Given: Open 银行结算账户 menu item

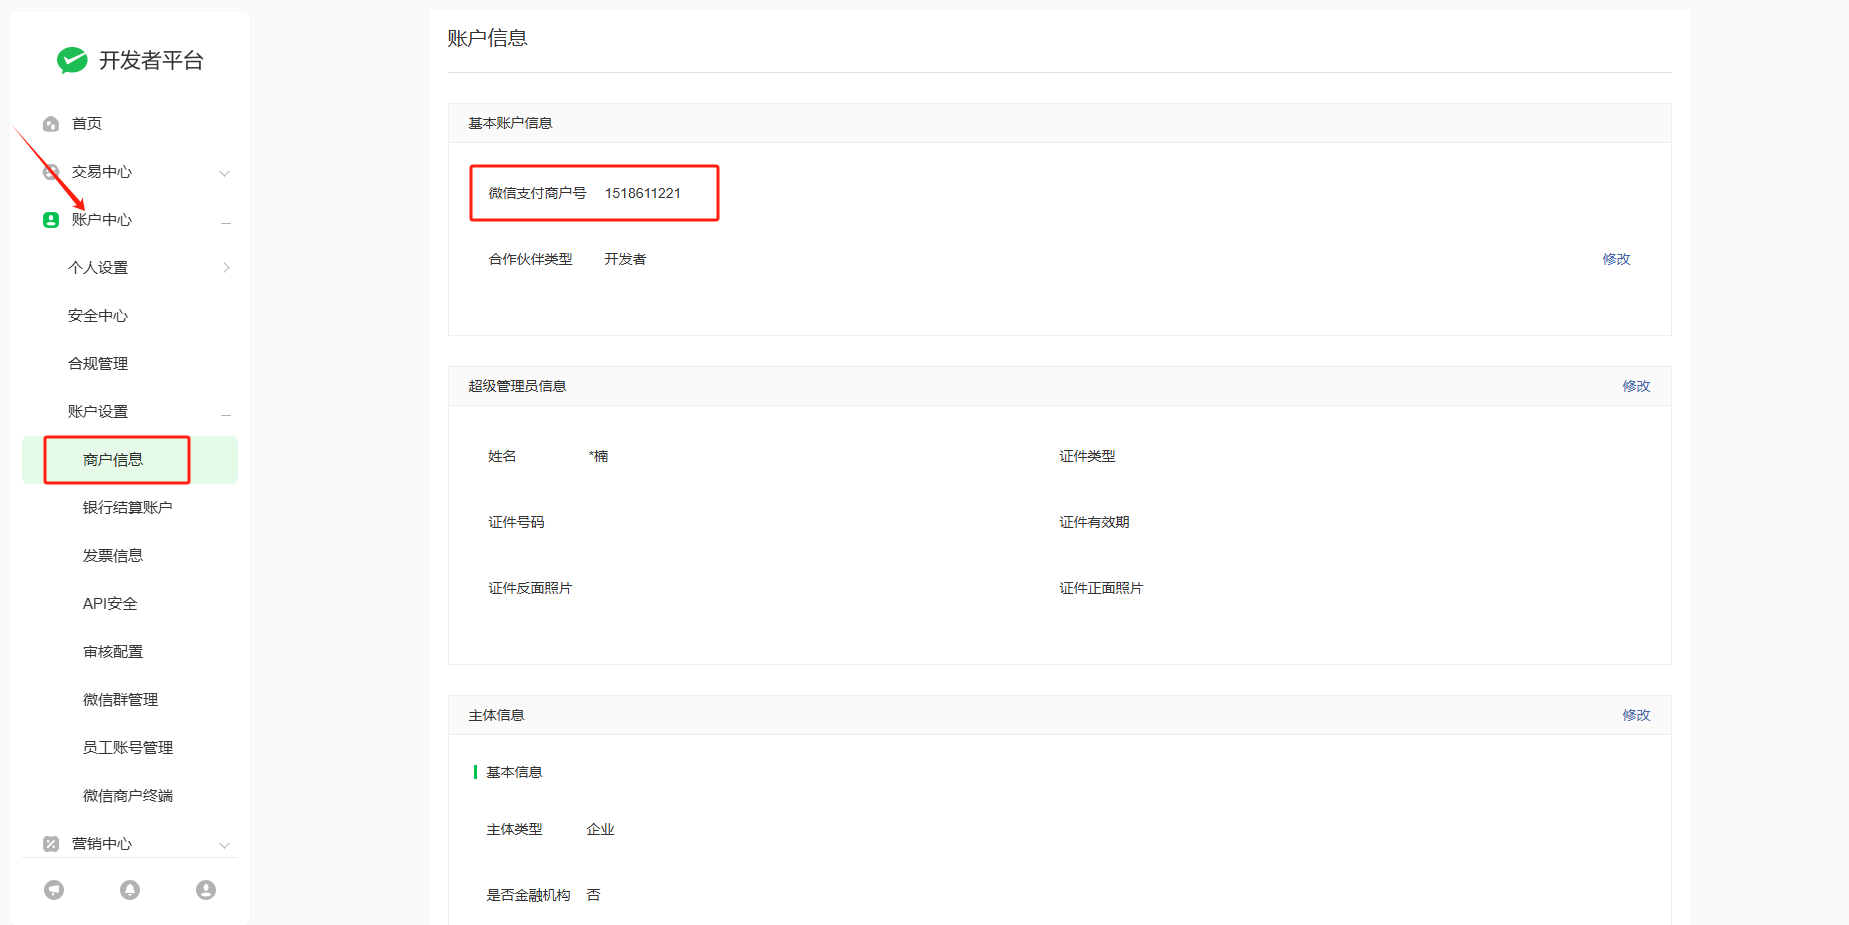Looking at the screenshot, I should [x=127, y=508].
